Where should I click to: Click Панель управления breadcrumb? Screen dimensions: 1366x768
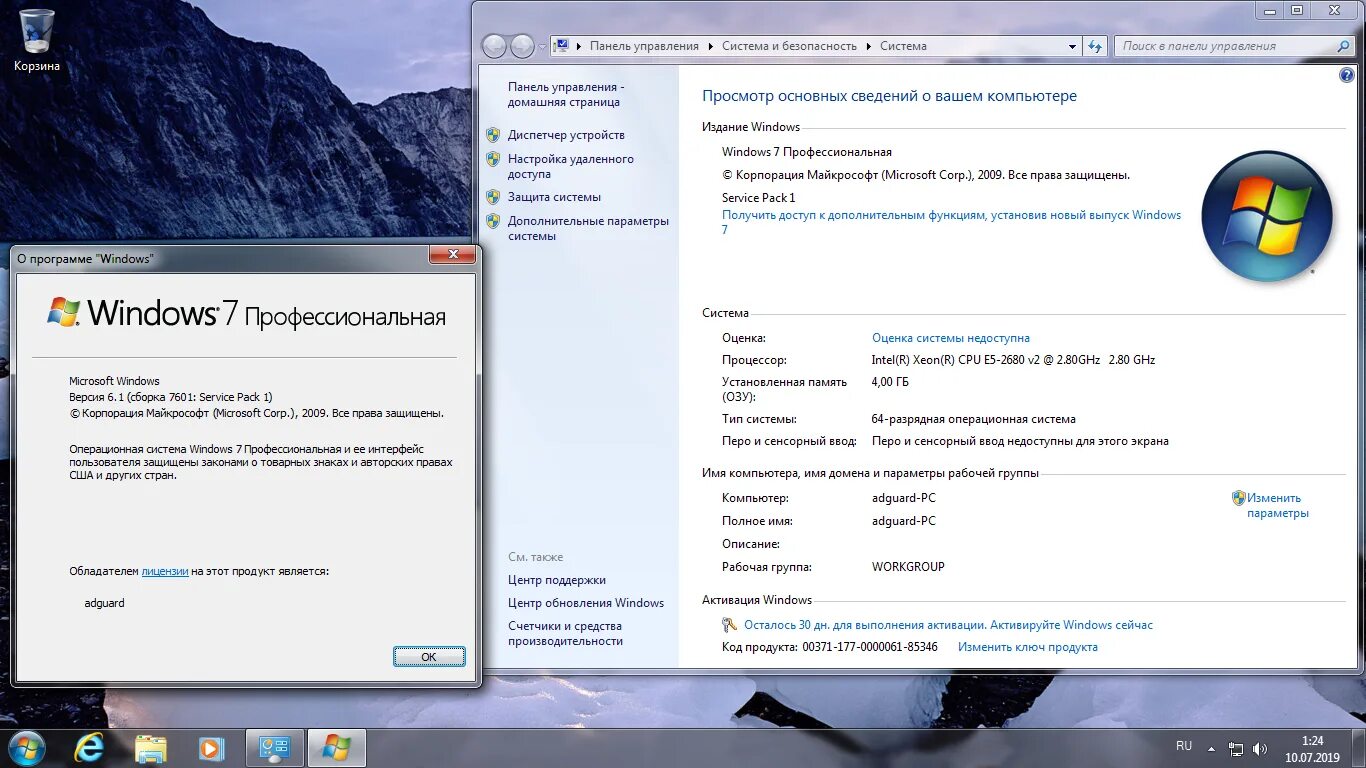click(644, 46)
